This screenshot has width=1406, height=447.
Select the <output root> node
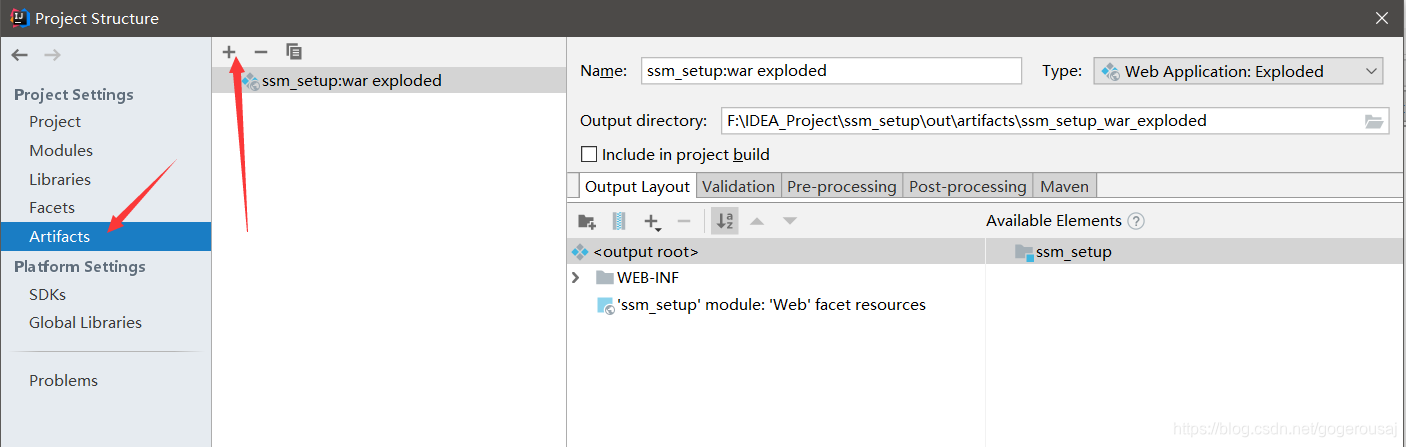(776, 252)
